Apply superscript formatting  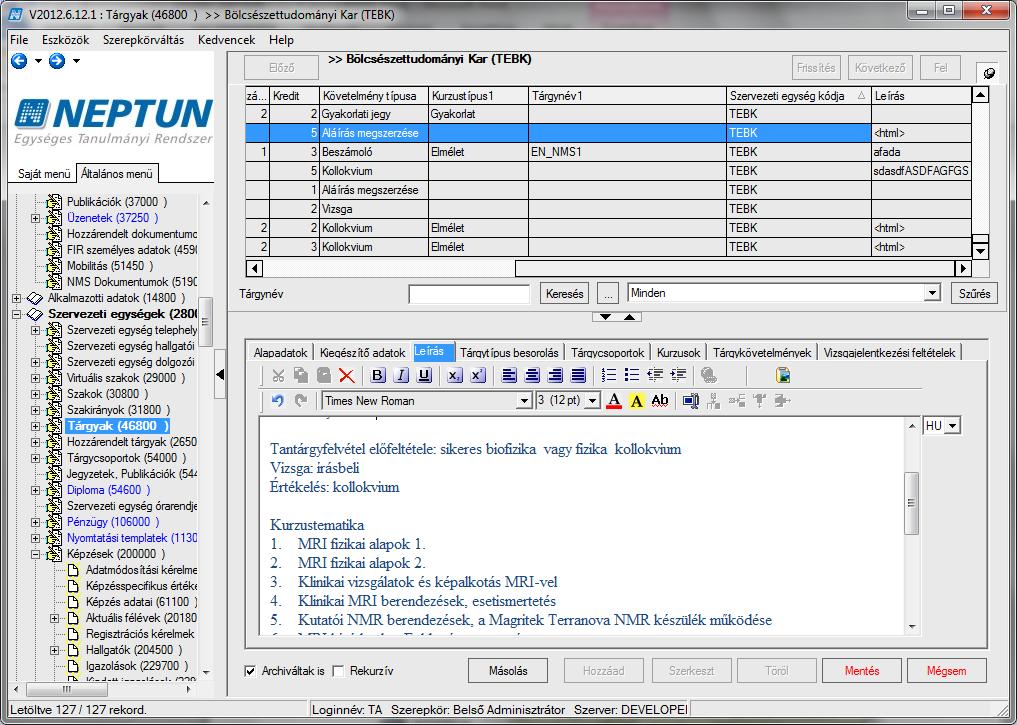[478, 375]
